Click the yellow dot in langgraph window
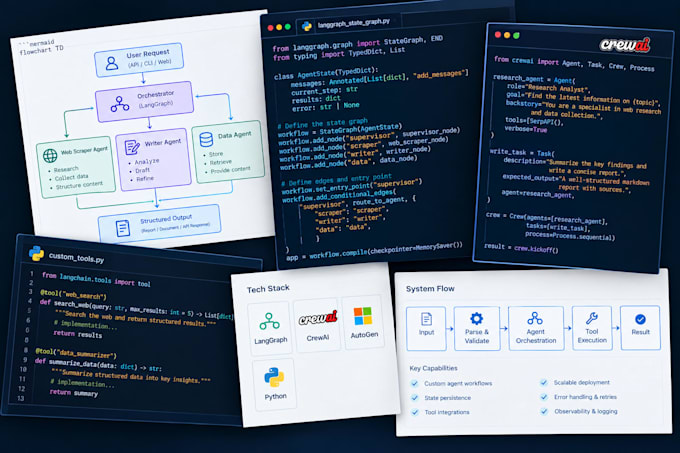 [279, 27]
